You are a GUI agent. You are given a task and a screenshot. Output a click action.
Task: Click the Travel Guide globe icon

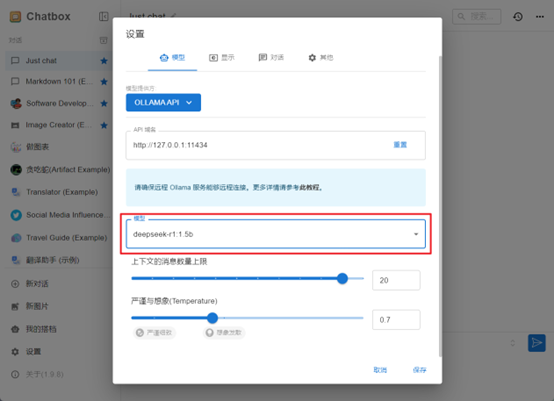point(16,238)
